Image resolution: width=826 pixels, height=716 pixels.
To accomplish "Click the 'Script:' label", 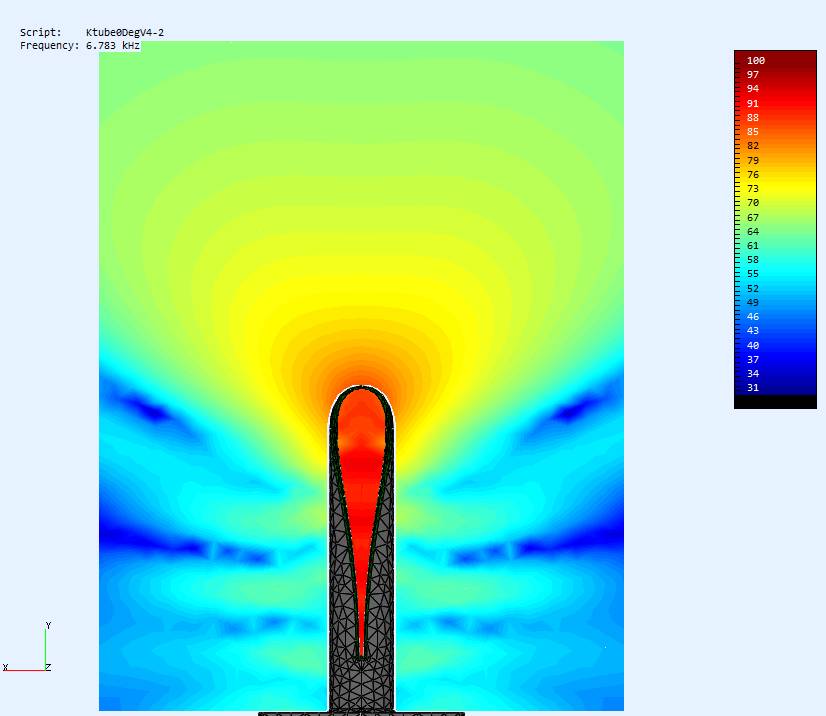I will coord(41,33).
